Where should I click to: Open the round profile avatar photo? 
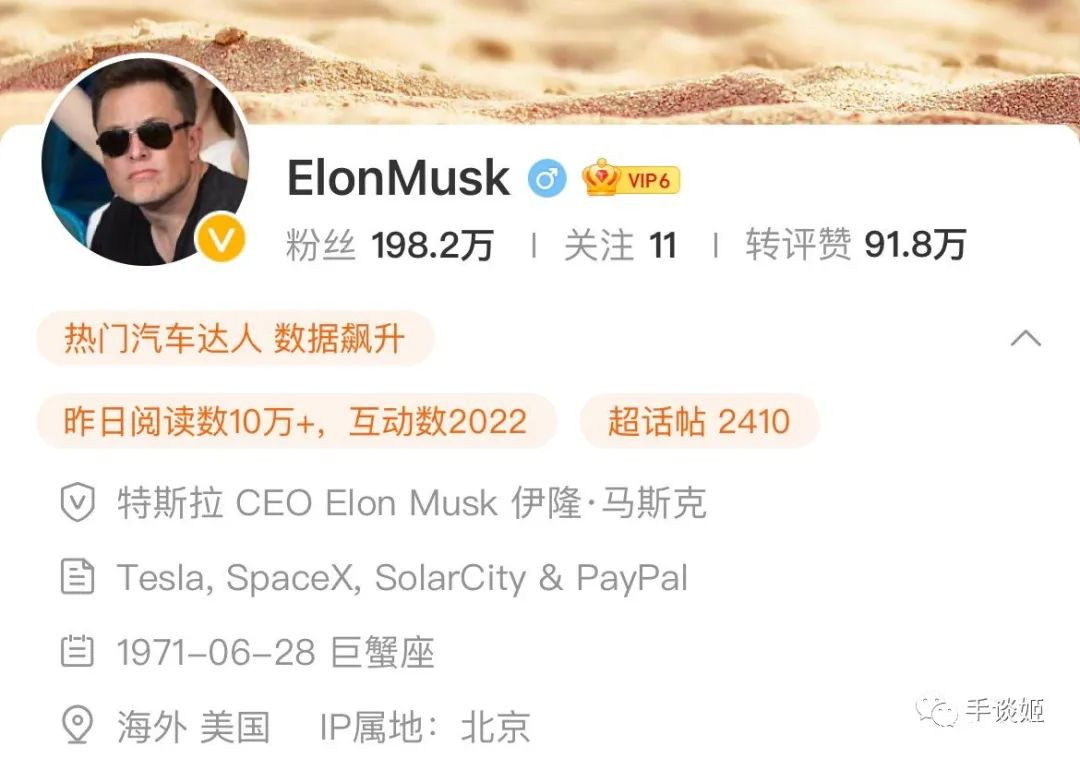tap(145, 160)
